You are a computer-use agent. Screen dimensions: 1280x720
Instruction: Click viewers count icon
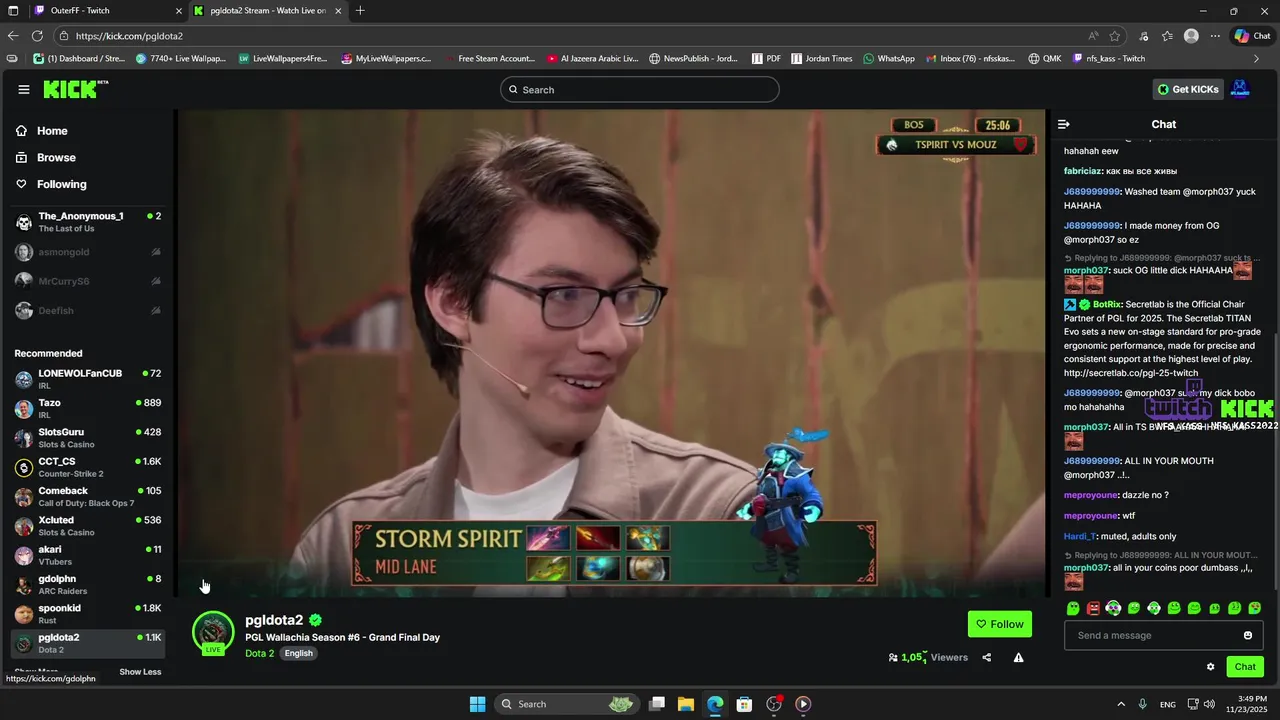(893, 657)
